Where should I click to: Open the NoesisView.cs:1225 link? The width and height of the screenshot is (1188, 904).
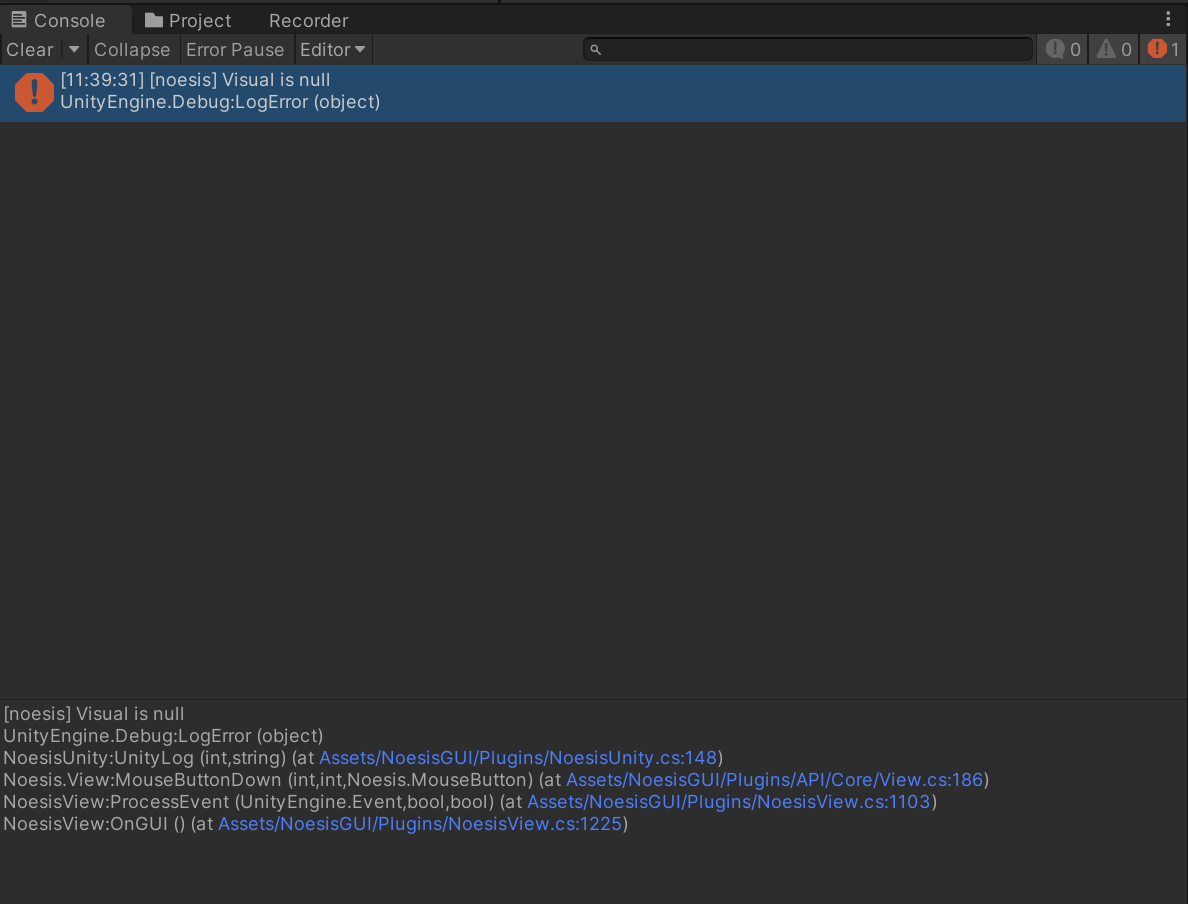click(x=420, y=824)
